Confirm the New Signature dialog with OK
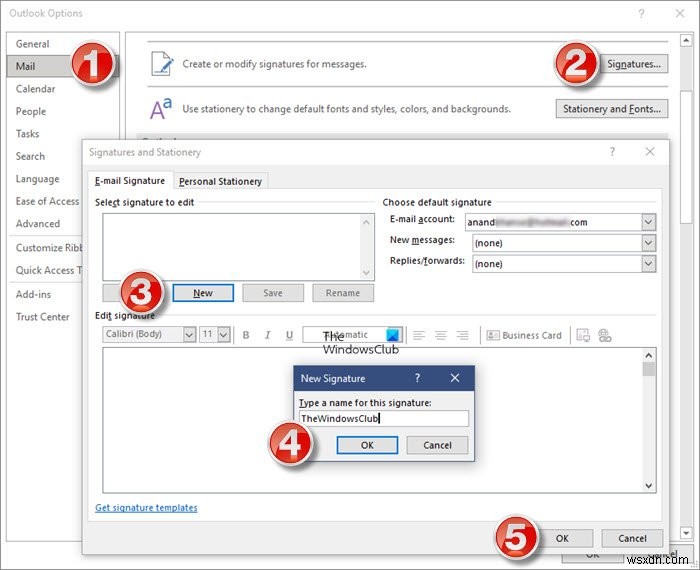The height and width of the screenshot is (570, 700). (x=367, y=445)
